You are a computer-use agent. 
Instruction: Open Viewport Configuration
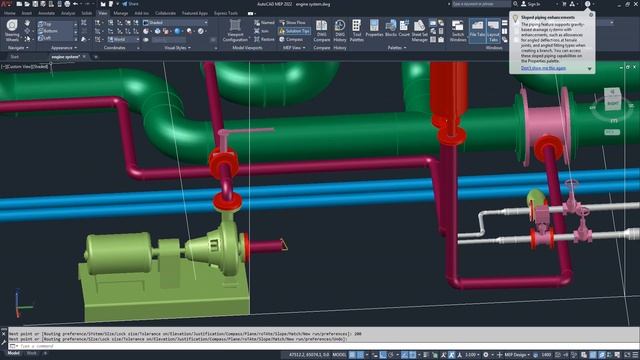235,31
